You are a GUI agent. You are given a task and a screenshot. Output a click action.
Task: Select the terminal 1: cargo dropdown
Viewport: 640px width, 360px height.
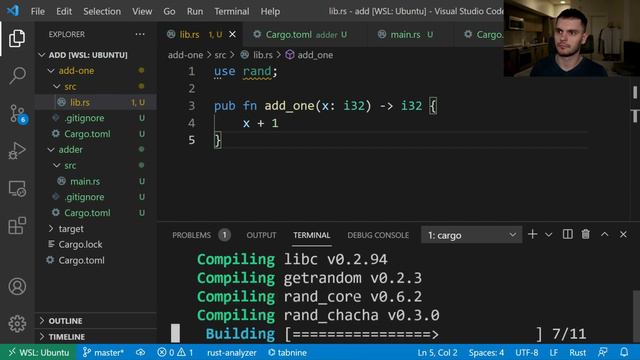click(471, 235)
